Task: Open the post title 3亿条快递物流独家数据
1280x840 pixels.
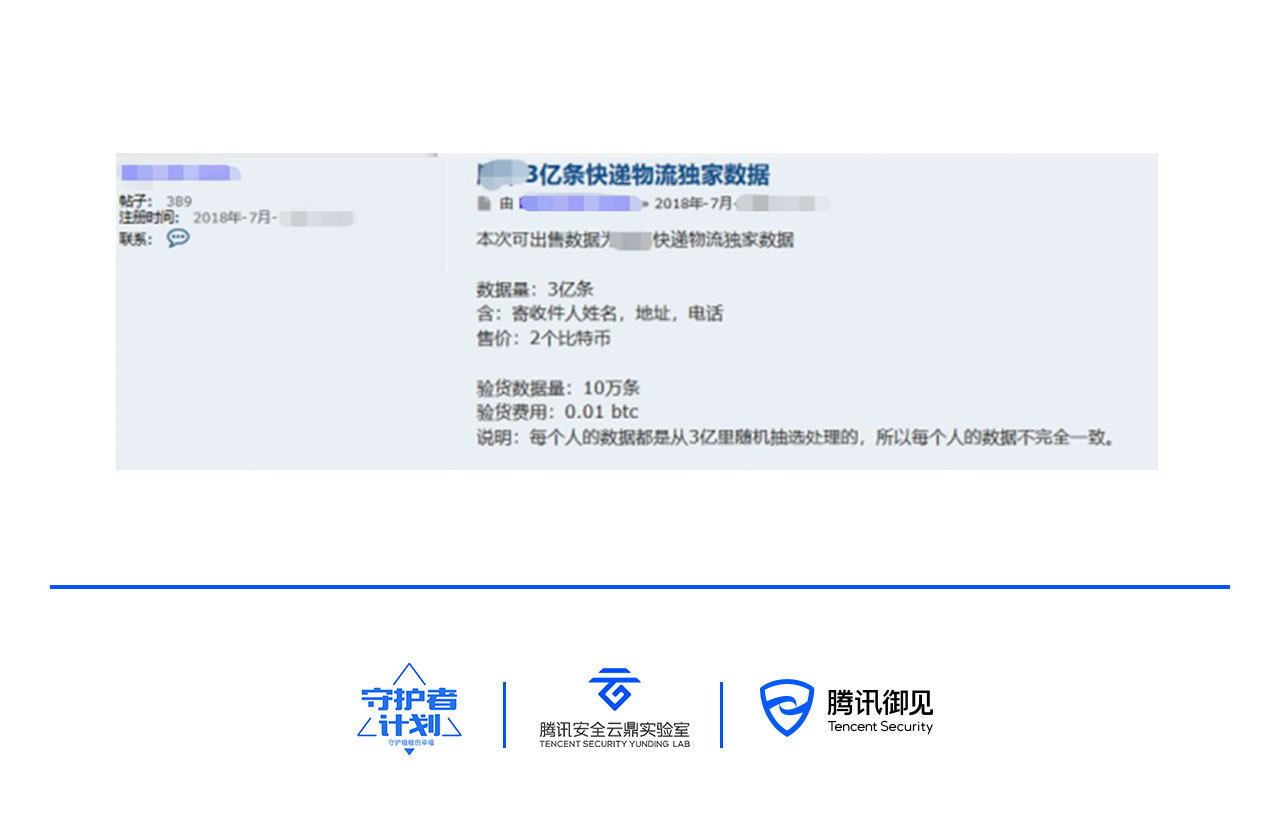Action: point(647,175)
